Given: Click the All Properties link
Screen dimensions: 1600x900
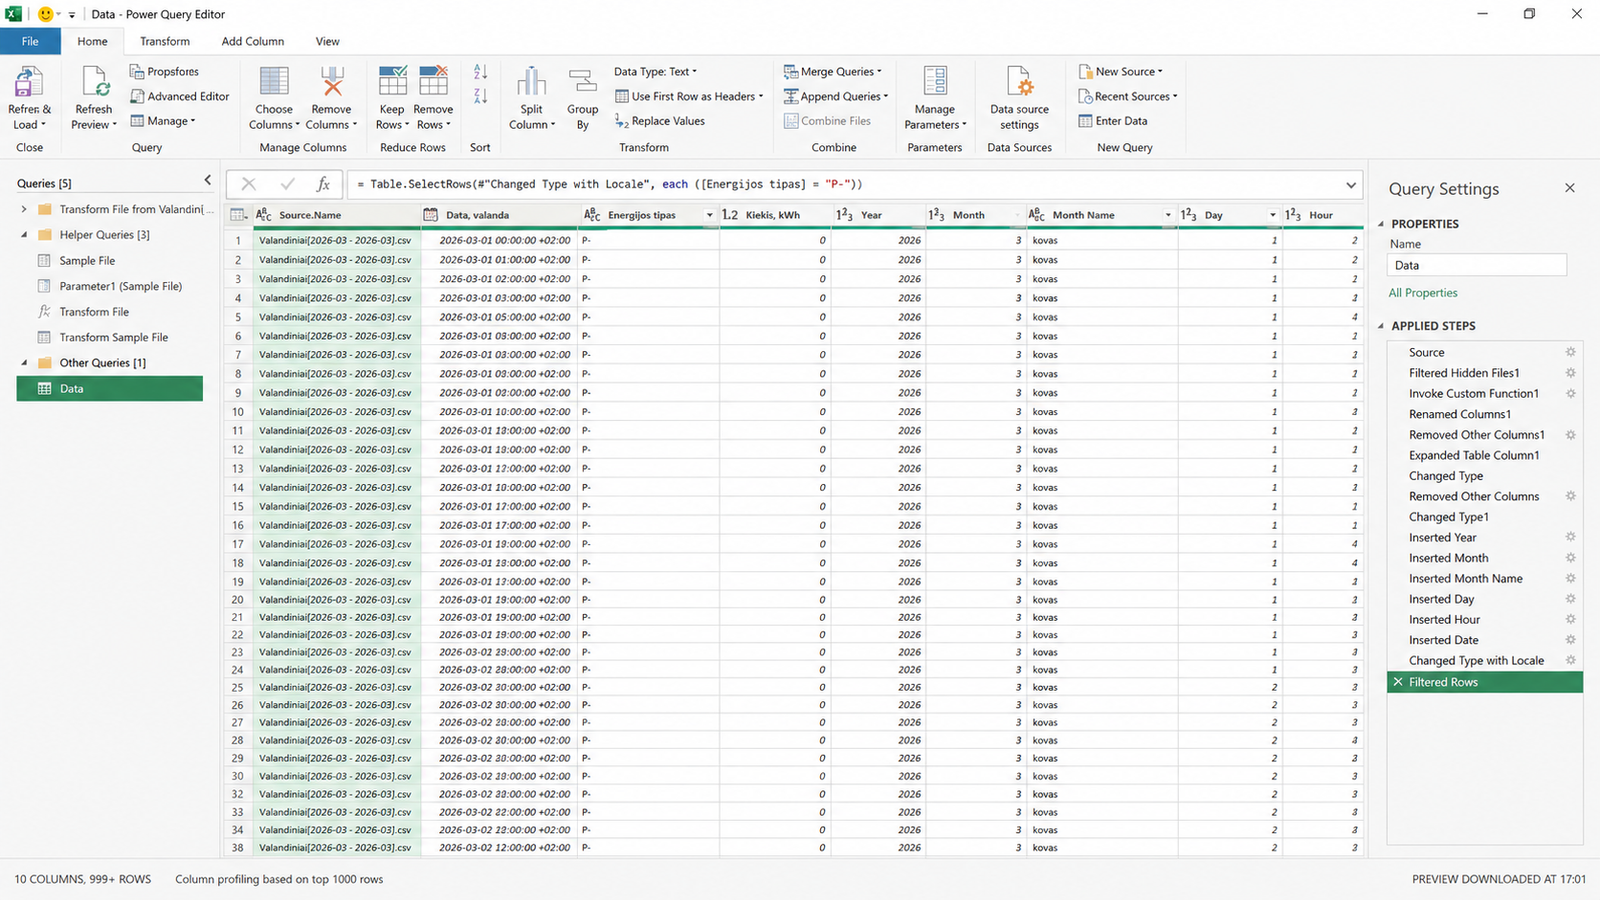Looking at the screenshot, I should click(1423, 293).
